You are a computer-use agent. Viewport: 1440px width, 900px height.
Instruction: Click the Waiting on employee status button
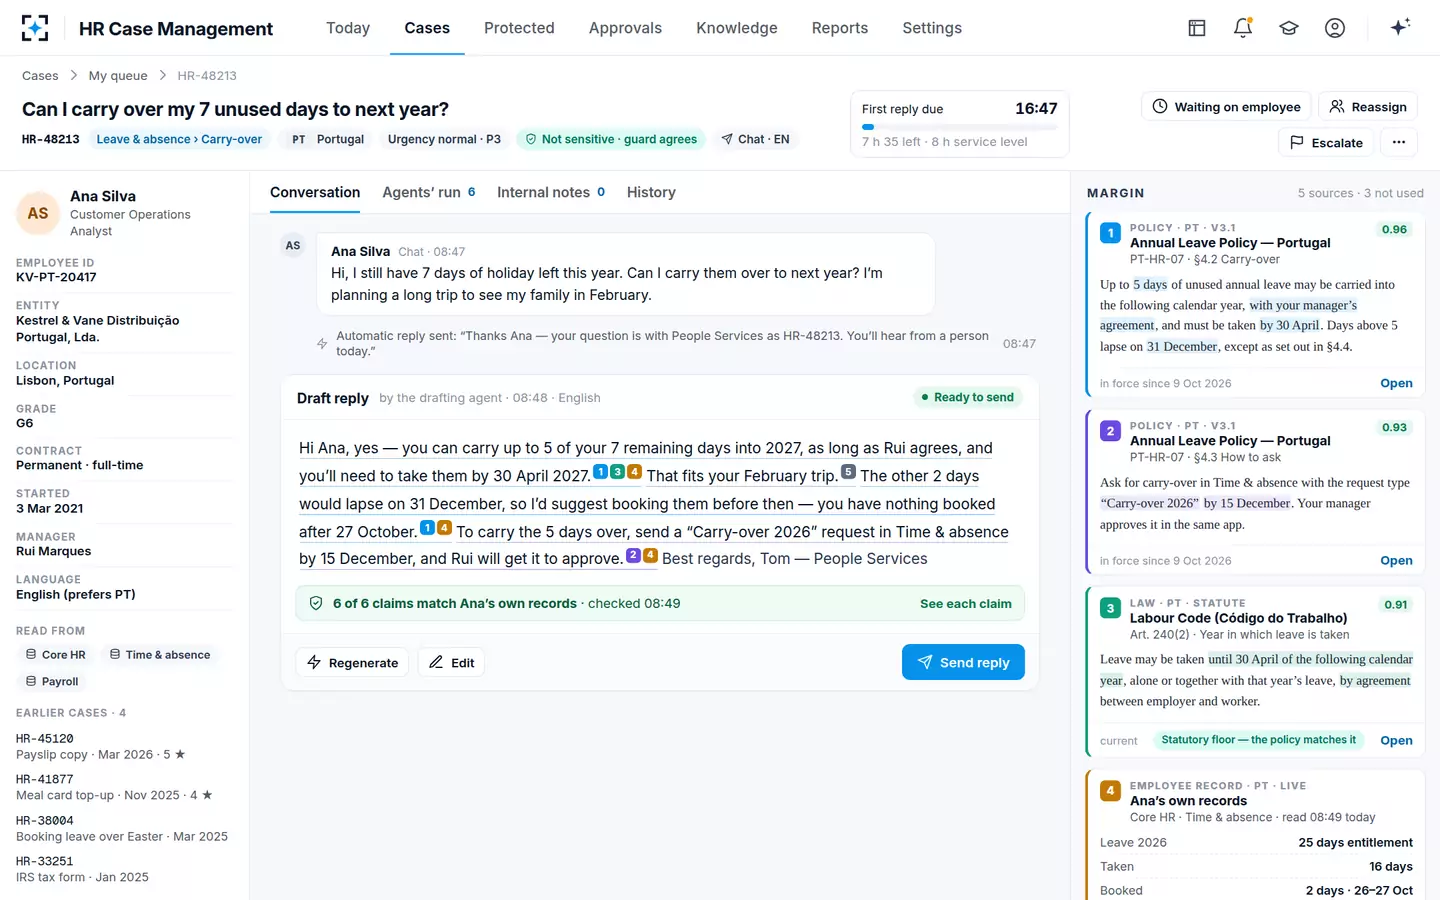tap(1226, 107)
